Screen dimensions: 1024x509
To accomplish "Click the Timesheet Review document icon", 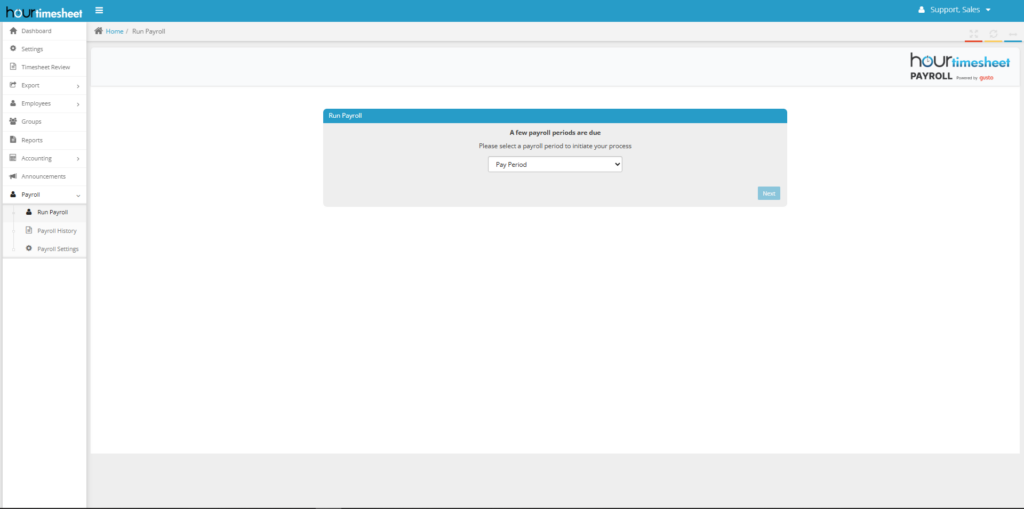I will tap(13, 67).
